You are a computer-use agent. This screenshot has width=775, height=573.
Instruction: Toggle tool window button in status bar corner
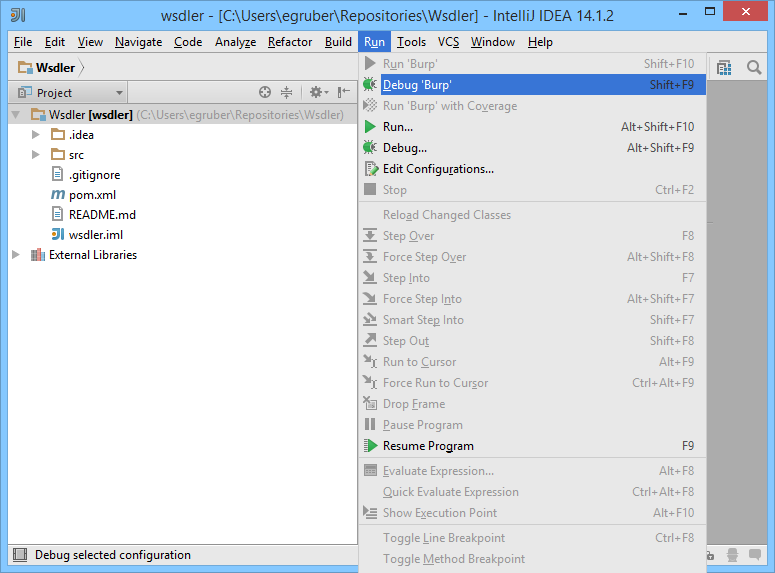pos(20,555)
